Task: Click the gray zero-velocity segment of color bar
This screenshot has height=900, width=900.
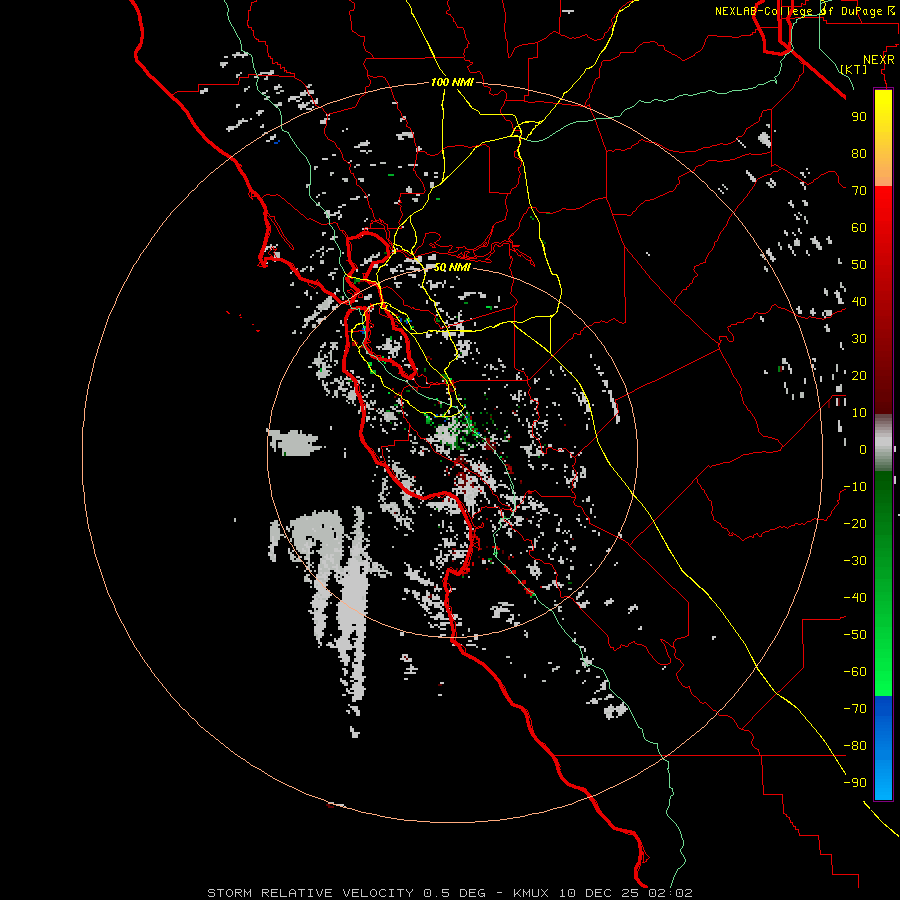Action: point(883,443)
